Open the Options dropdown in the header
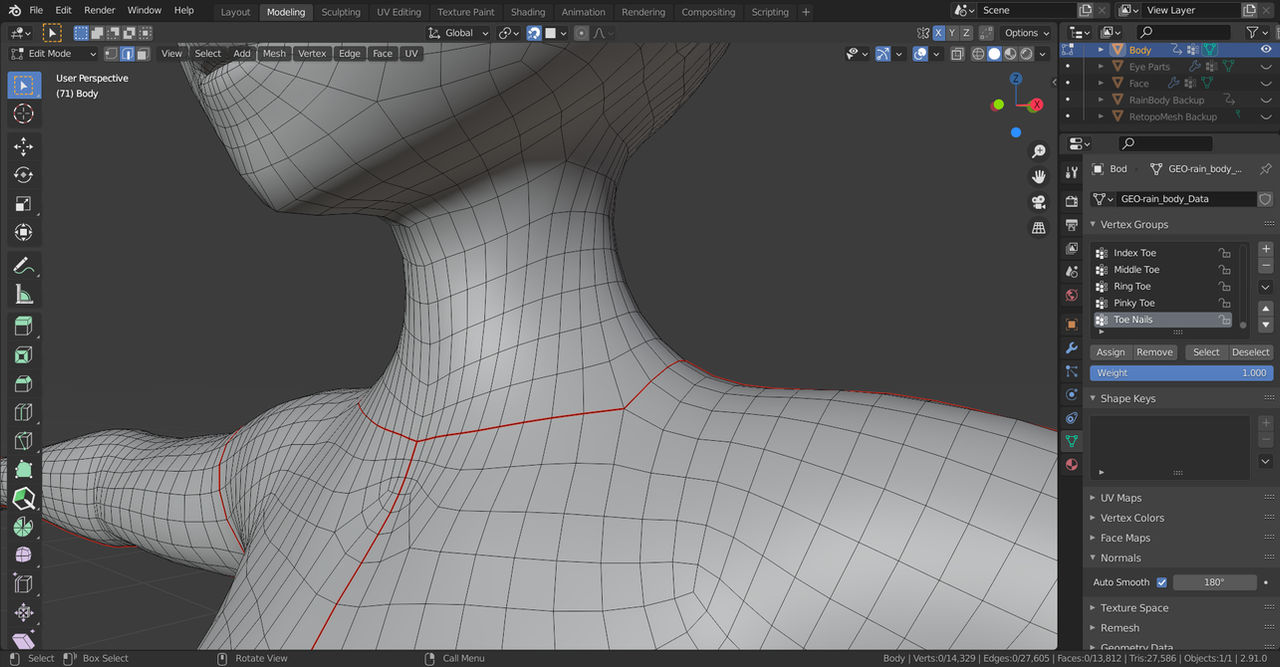 [x=1027, y=33]
